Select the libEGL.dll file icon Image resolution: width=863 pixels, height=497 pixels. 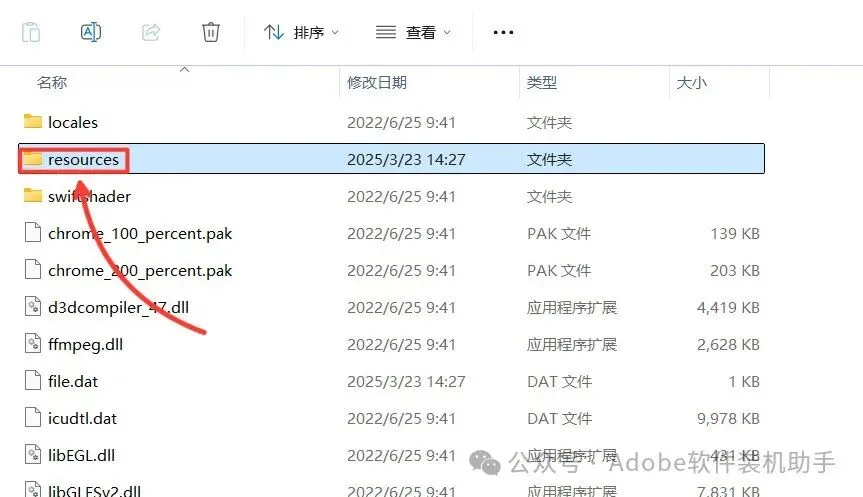click(33, 455)
